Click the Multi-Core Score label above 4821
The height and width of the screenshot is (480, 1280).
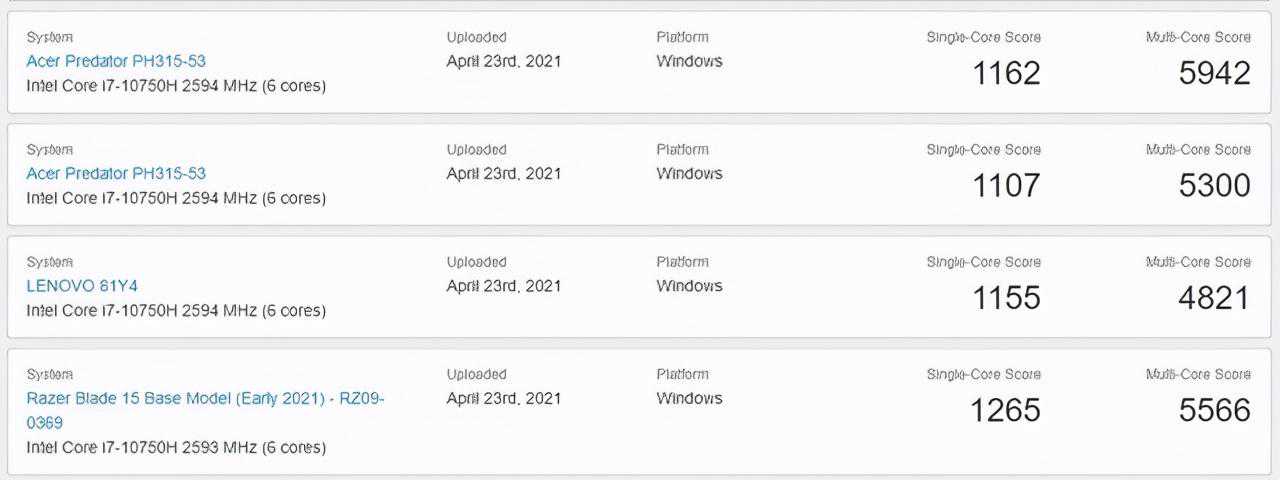(x=1198, y=262)
